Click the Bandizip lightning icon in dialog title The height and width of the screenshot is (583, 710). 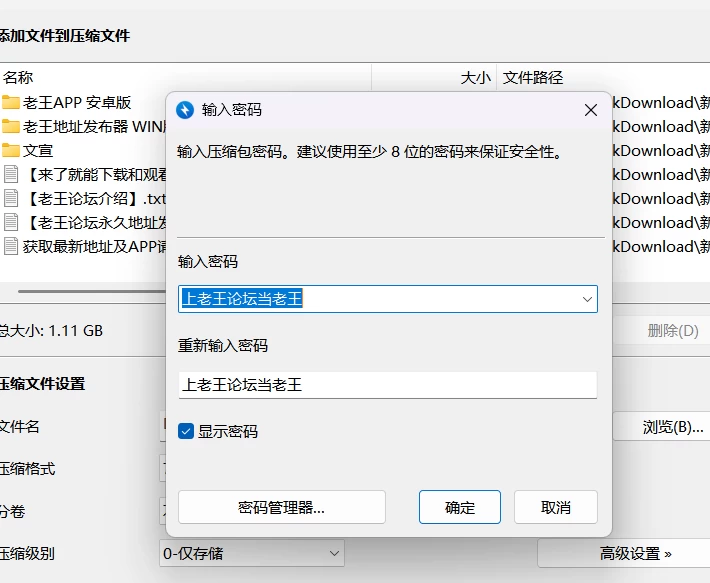click(185, 110)
